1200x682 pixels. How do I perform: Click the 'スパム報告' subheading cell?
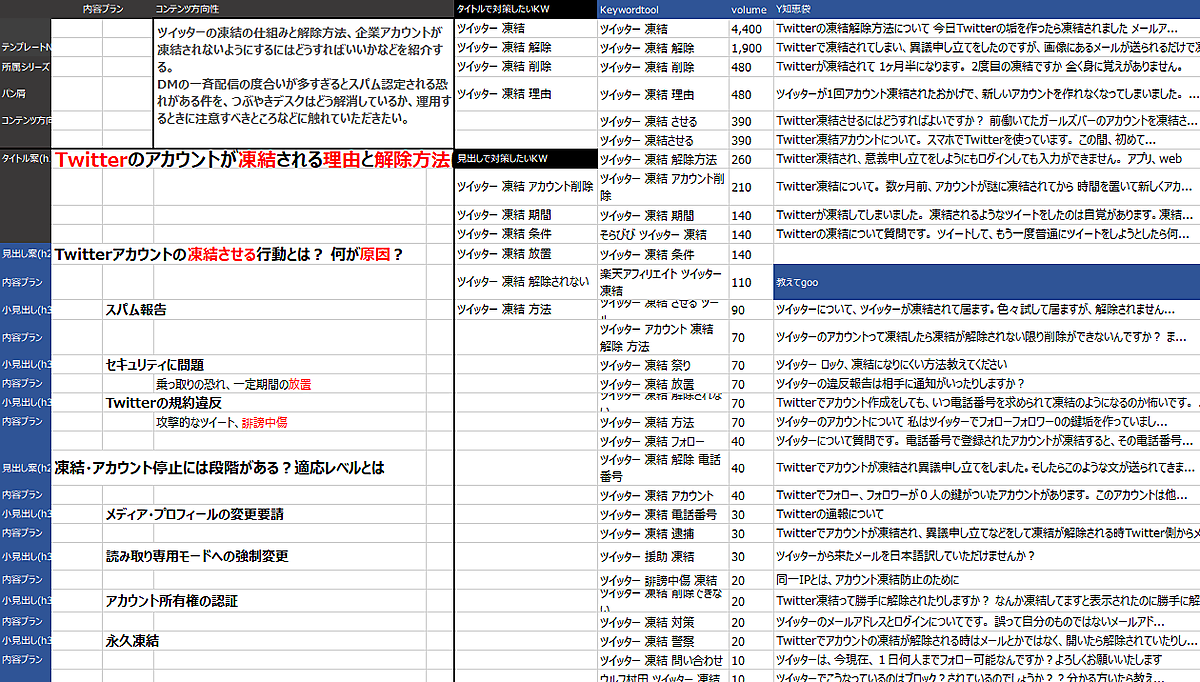(136, 310)
